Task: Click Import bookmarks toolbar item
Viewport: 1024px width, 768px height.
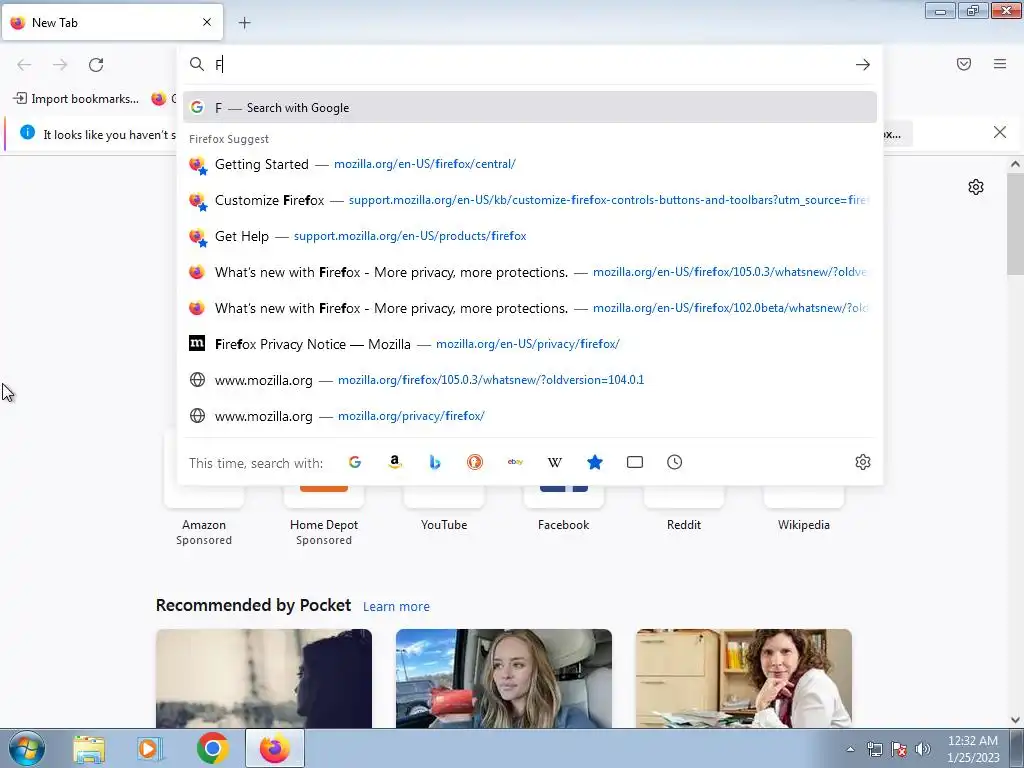Action: point(76,99)
